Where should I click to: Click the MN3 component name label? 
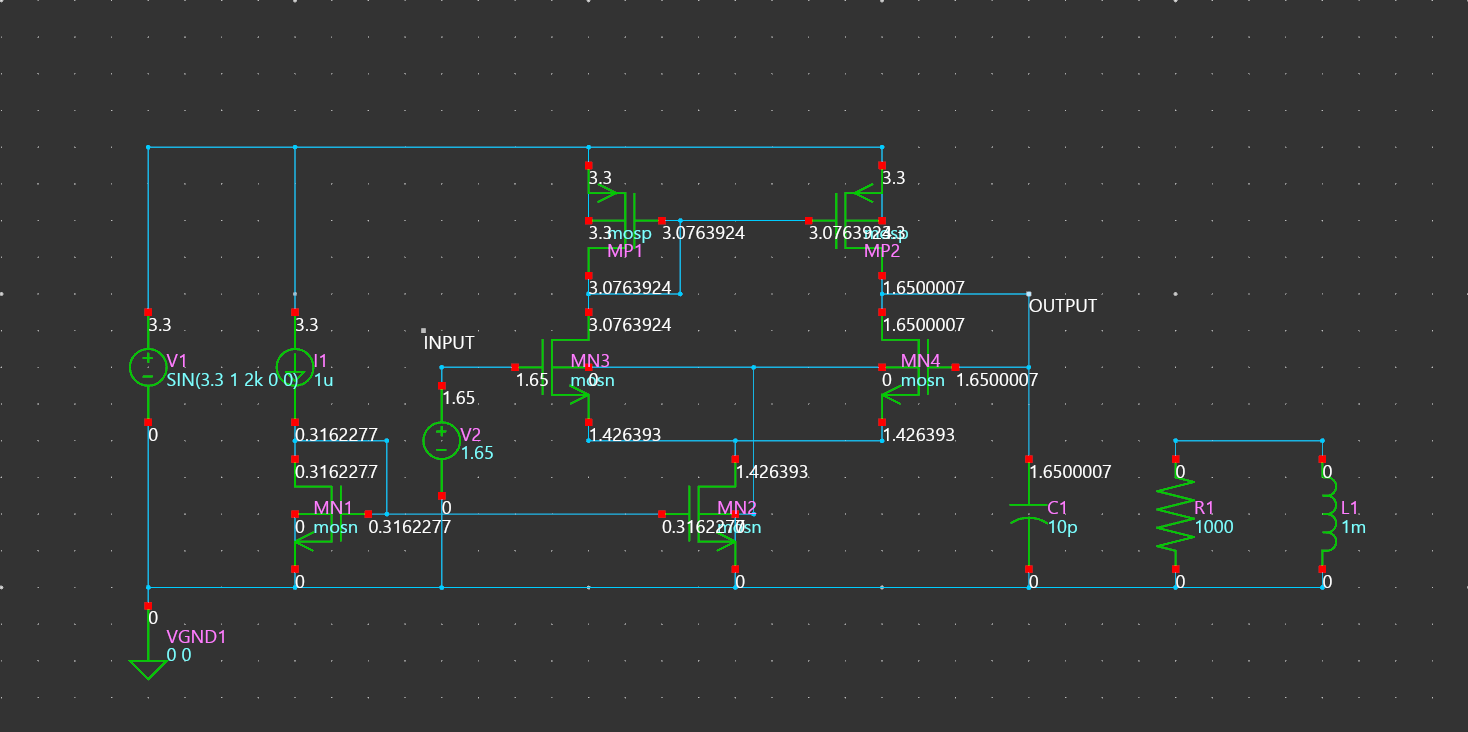590,360
